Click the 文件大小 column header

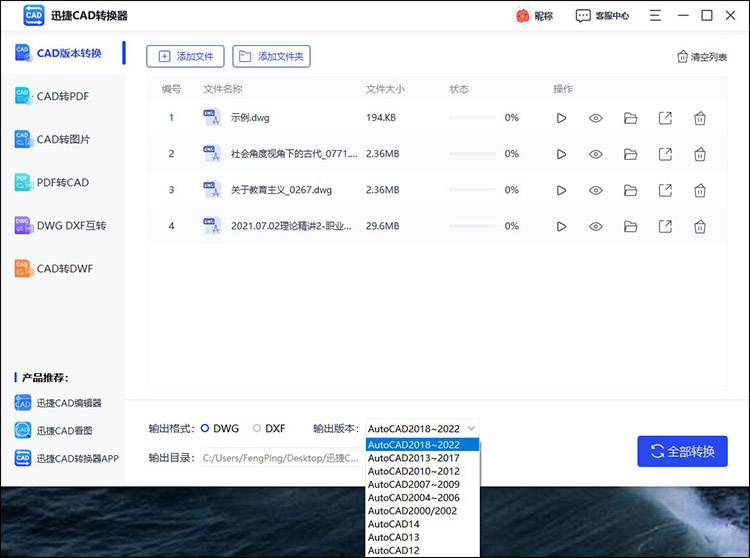[385, 89]
